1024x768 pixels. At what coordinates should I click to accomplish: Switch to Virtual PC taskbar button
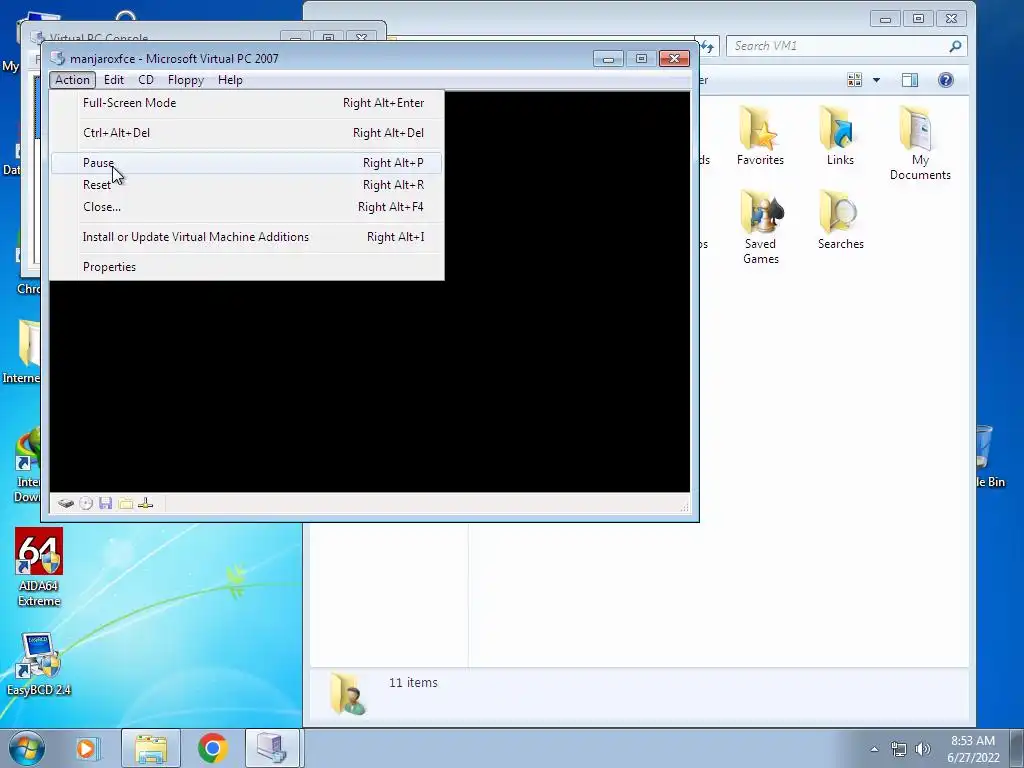[x=272, y=748]
